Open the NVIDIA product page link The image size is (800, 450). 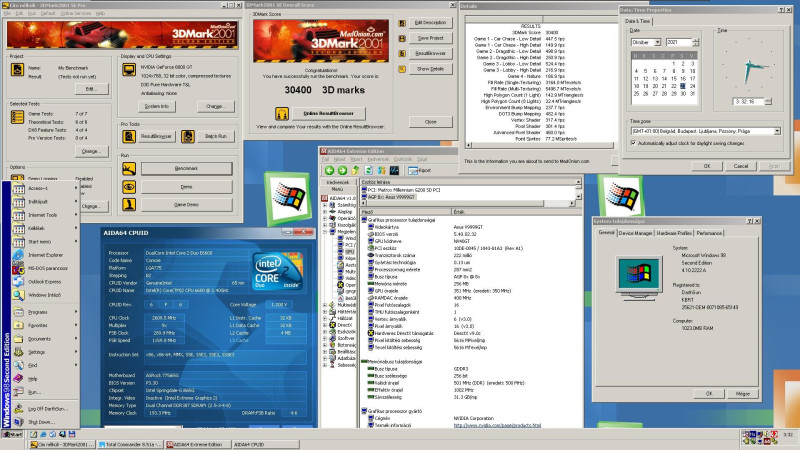click(x=497, y=425)
